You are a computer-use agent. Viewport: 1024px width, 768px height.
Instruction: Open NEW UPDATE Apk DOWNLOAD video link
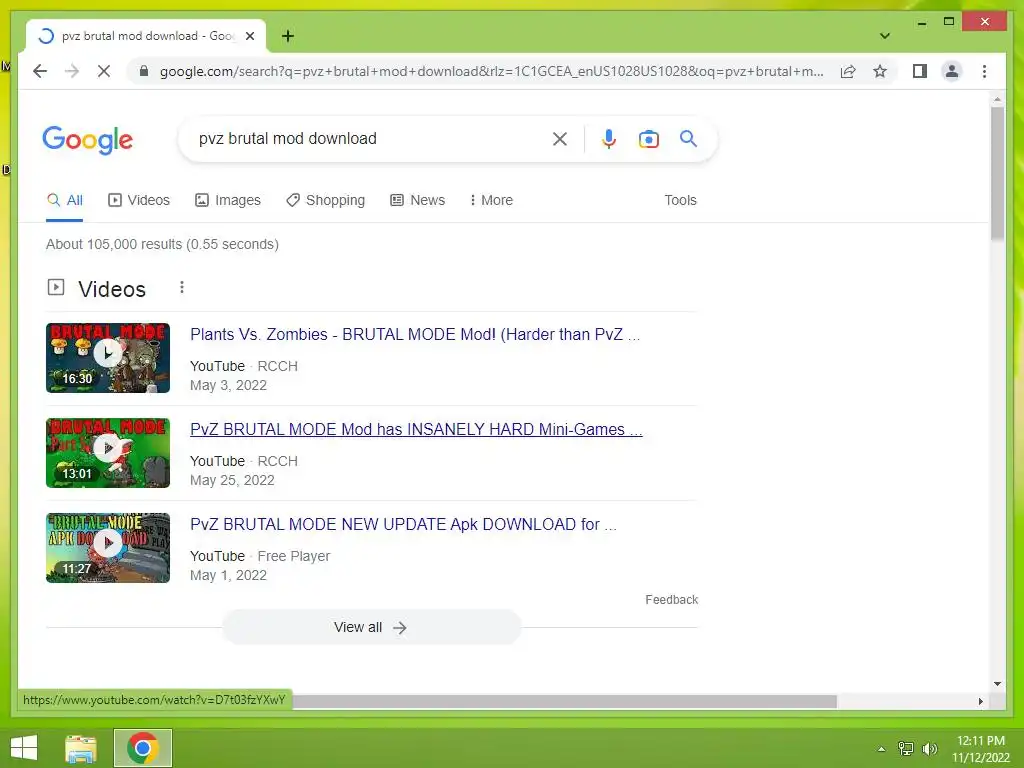click(x=403, y=524)
